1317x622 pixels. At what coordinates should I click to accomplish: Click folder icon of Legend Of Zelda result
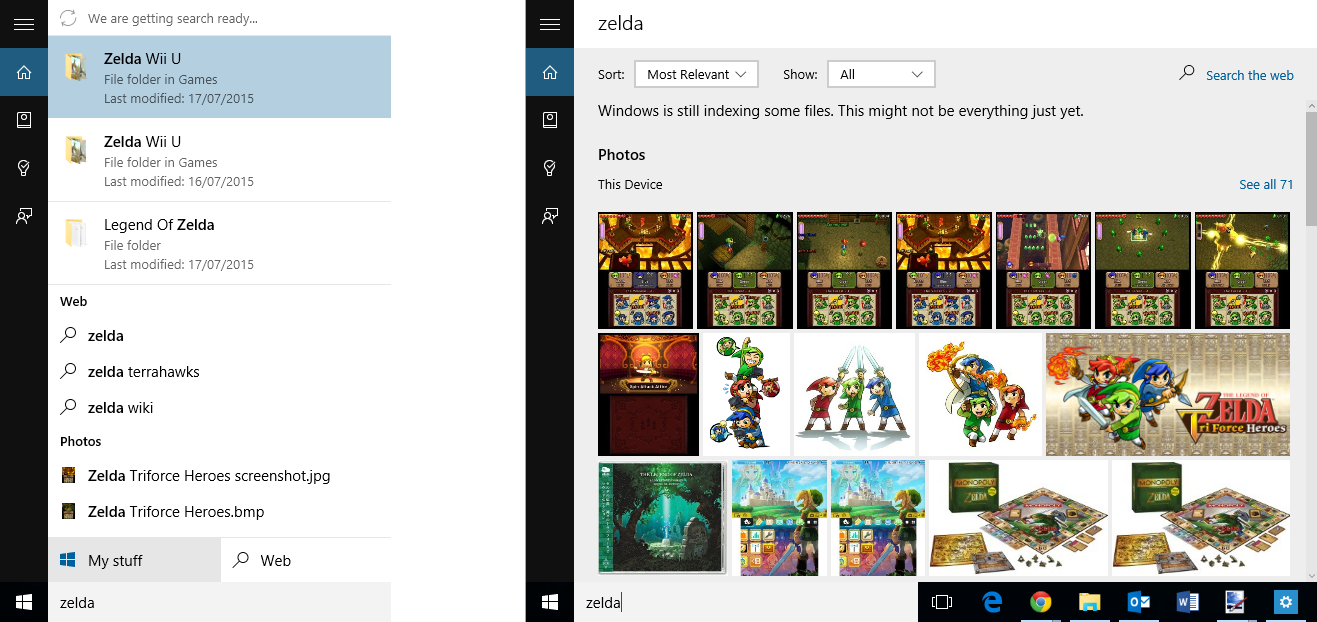pos(76,233)
